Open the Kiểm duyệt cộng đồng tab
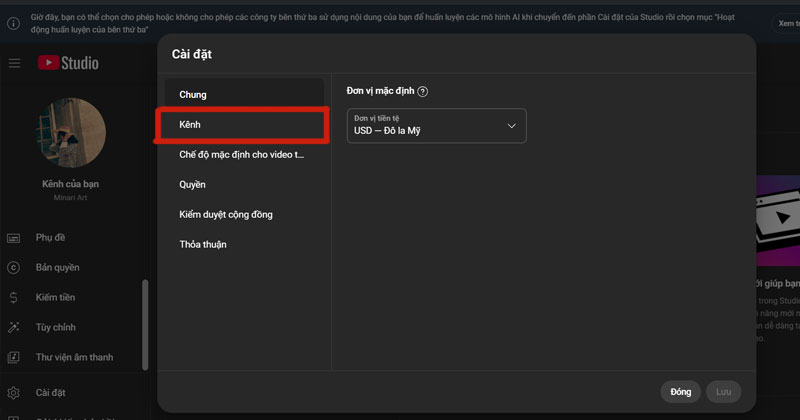 pos(226,215)
